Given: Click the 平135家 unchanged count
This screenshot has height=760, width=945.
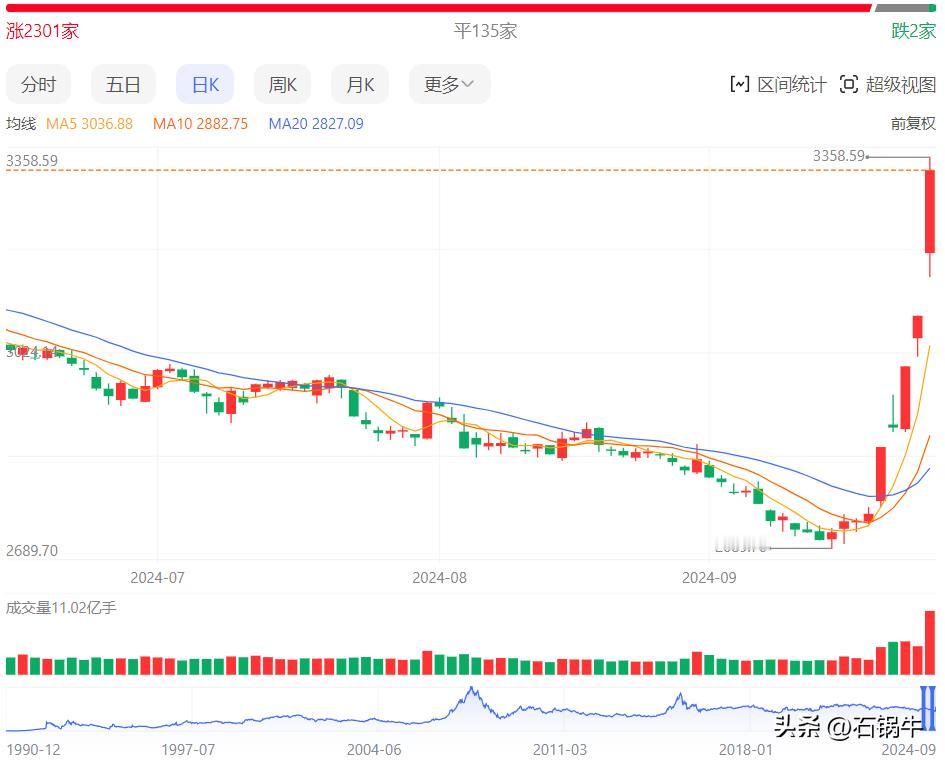Looking at the screenshot, I should click(x=485, y=31).
